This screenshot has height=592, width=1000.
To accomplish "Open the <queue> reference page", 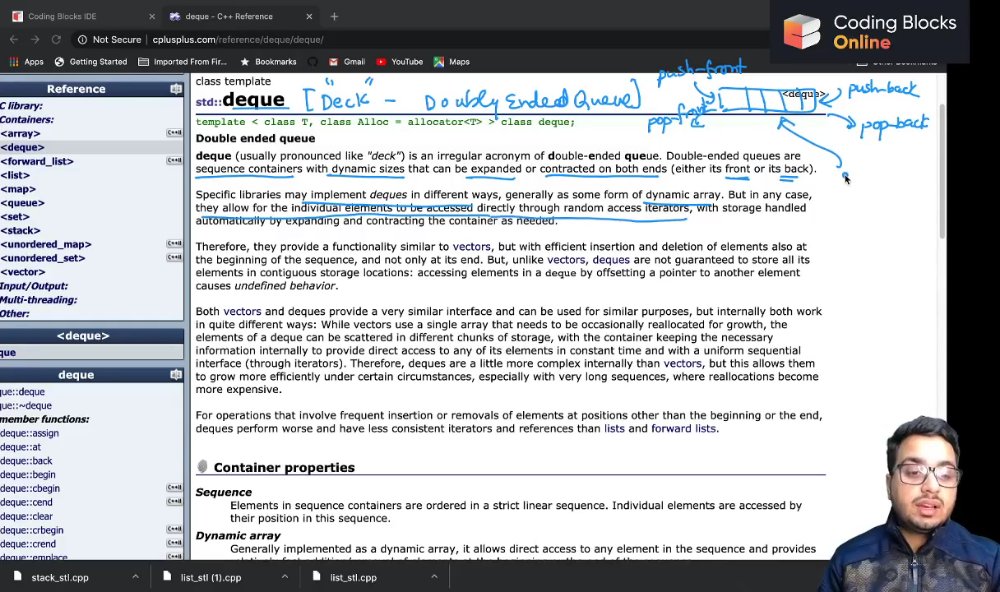I will (x=22, y=203).
